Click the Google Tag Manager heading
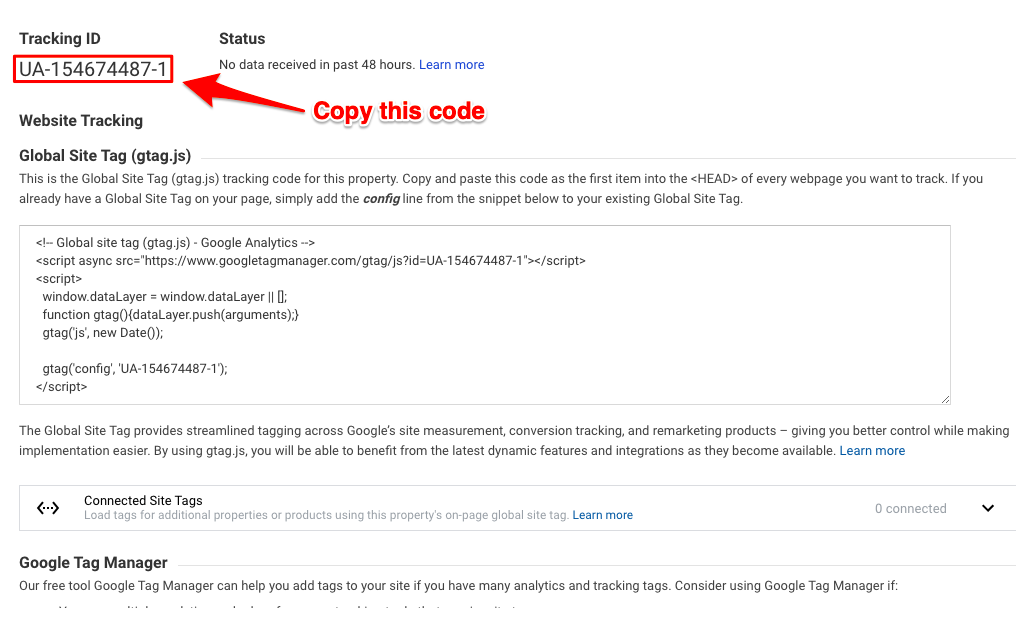The width and height of the screenshot is (1016, 618). [x=93, y=562]
